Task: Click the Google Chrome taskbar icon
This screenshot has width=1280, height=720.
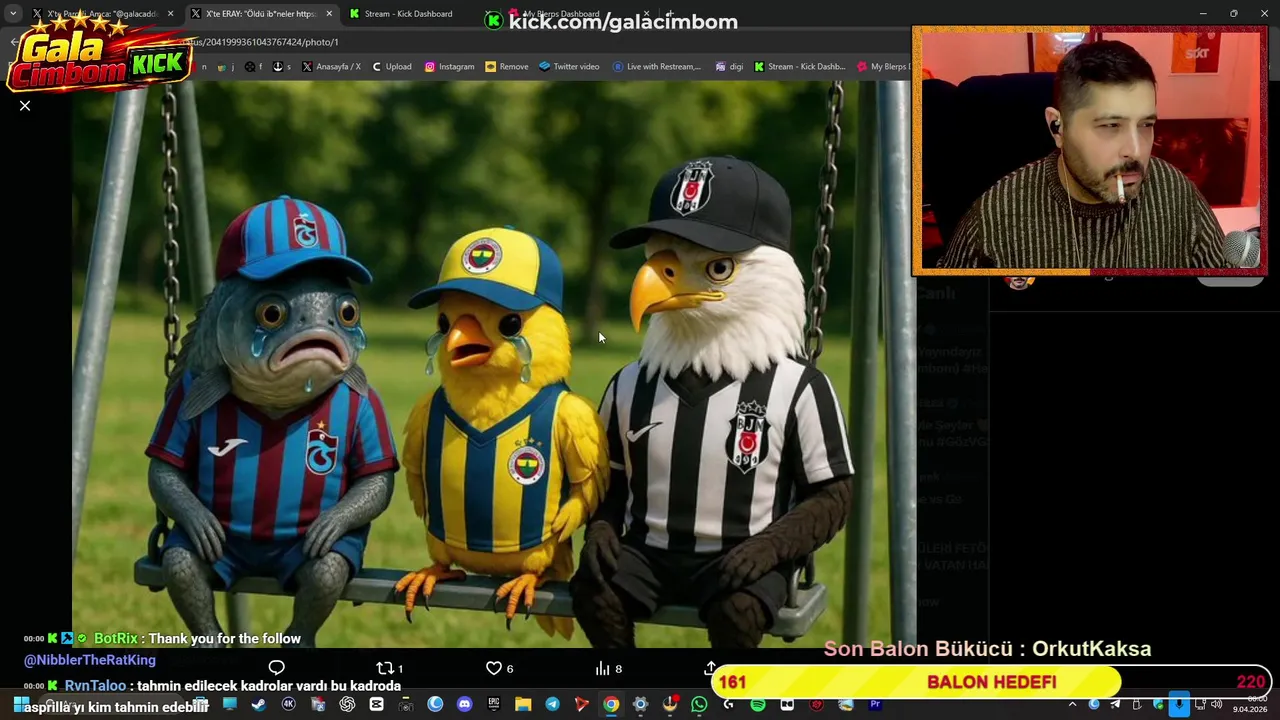Action: tap(611, 704)
